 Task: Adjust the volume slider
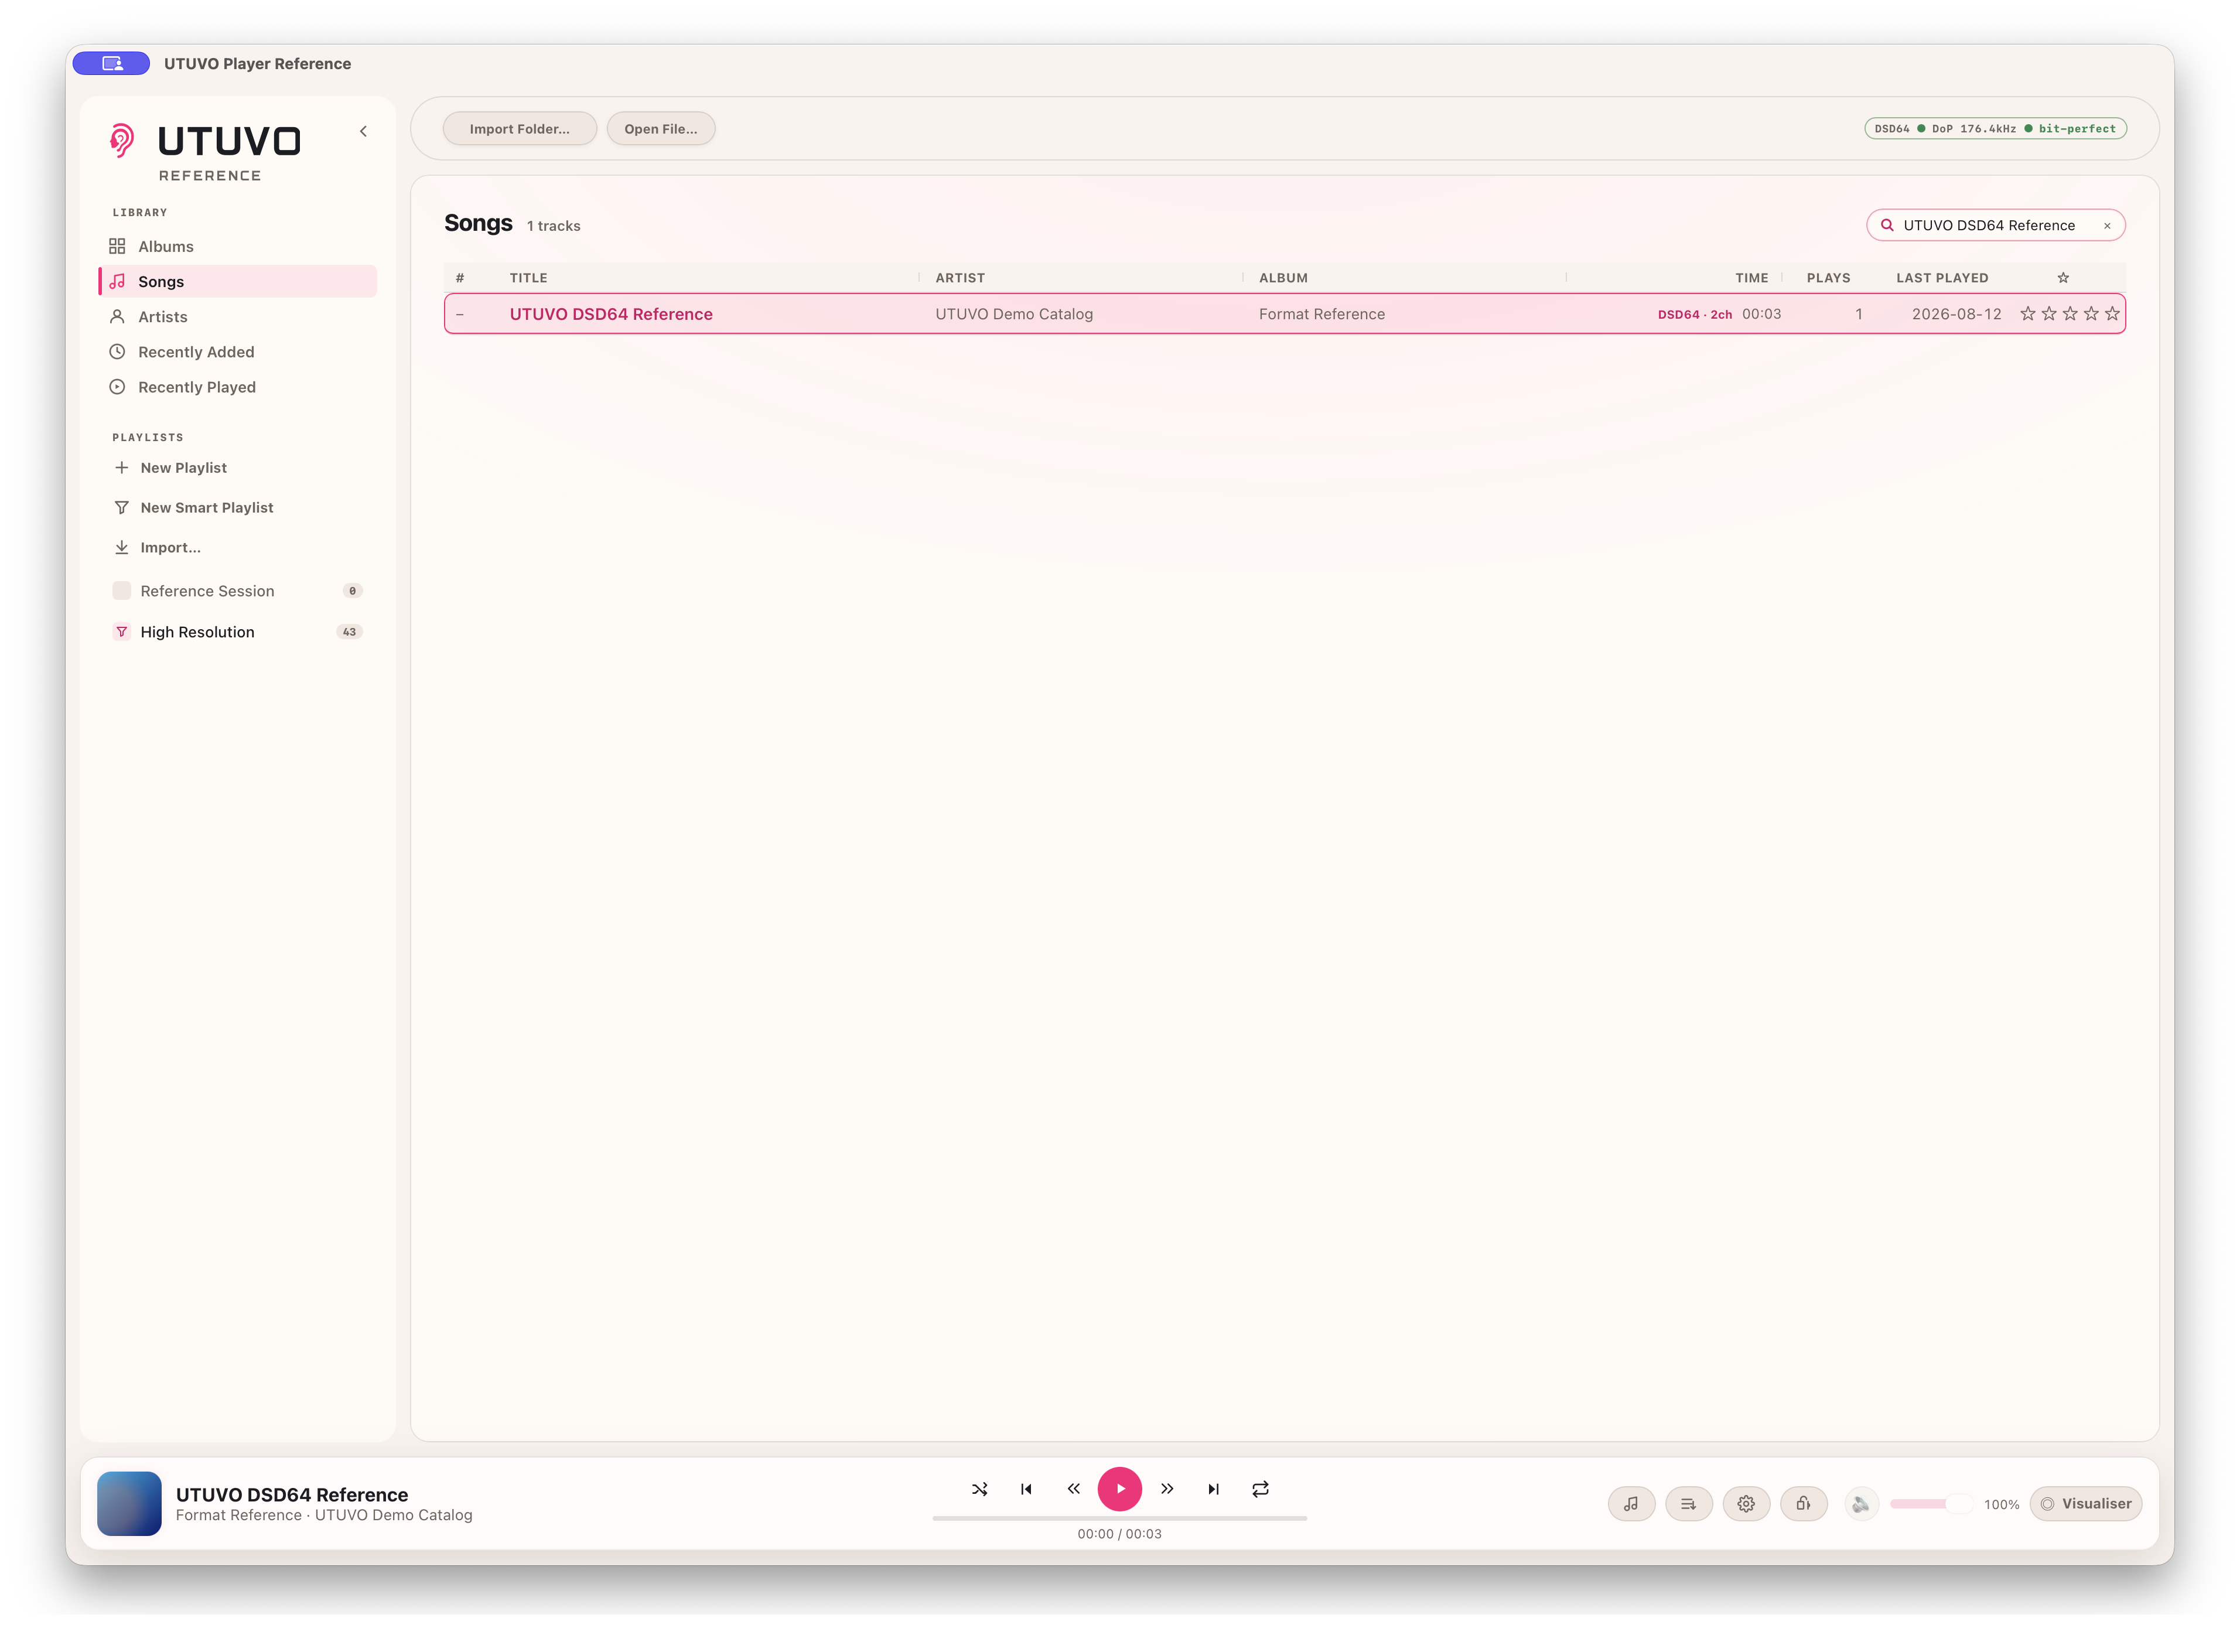[x=1931, y=1504]
